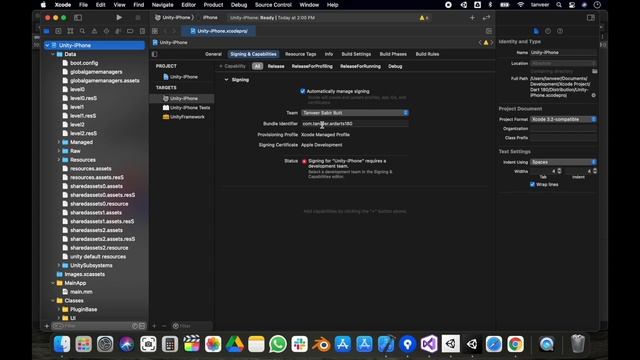This screenshot has height=360, width=640.
Task: Open Blender from the Dock
Action: coord(321,344)
